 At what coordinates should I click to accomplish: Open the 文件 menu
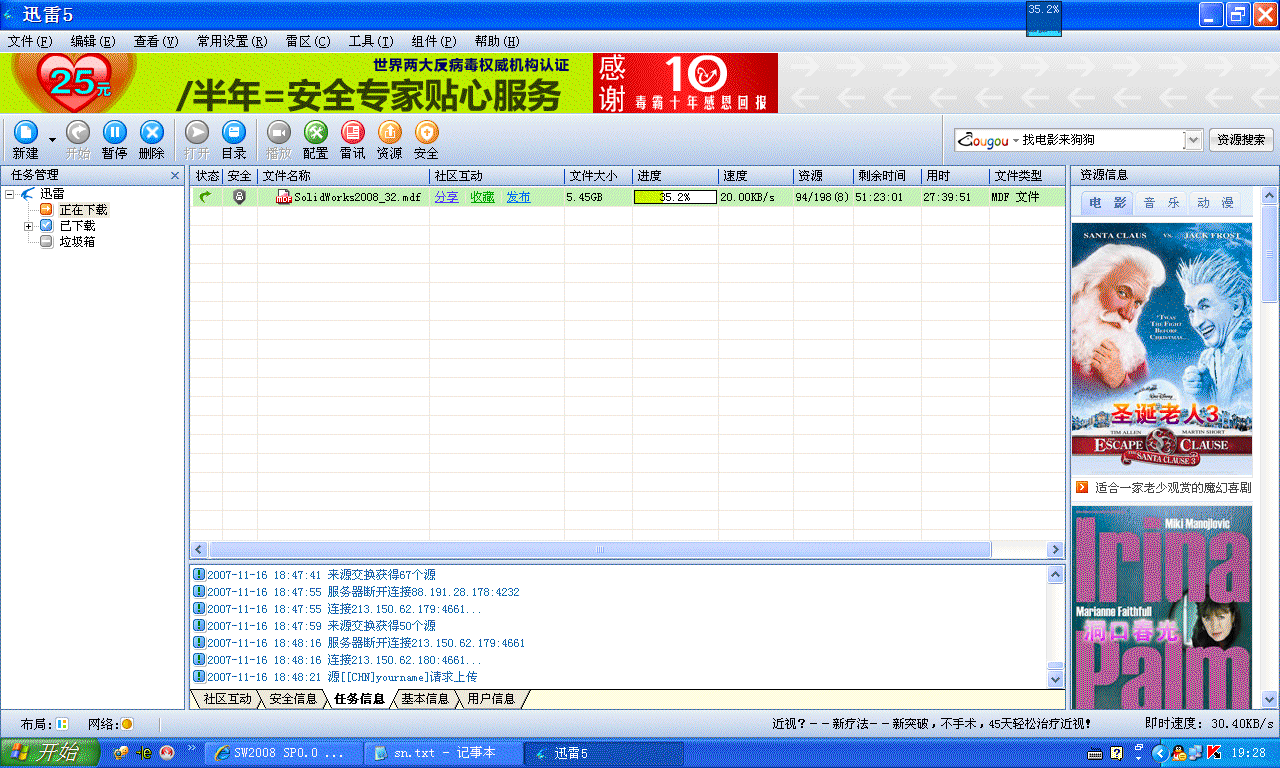[x=30, y=42]
